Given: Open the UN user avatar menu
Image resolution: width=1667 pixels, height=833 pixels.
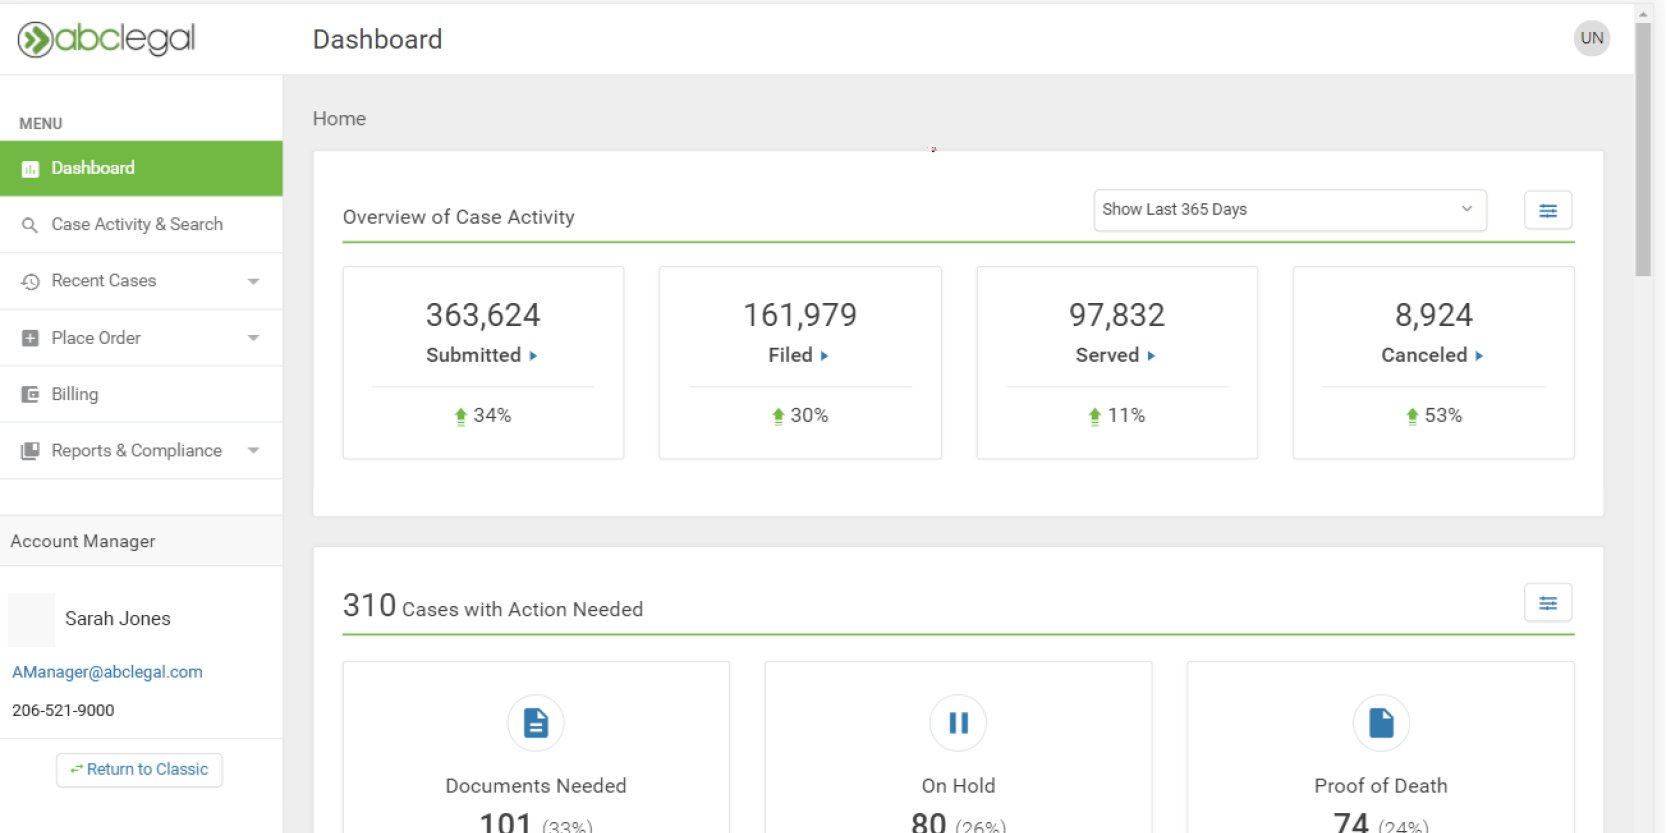Looking at the screenshot, I should point(1591,38).
